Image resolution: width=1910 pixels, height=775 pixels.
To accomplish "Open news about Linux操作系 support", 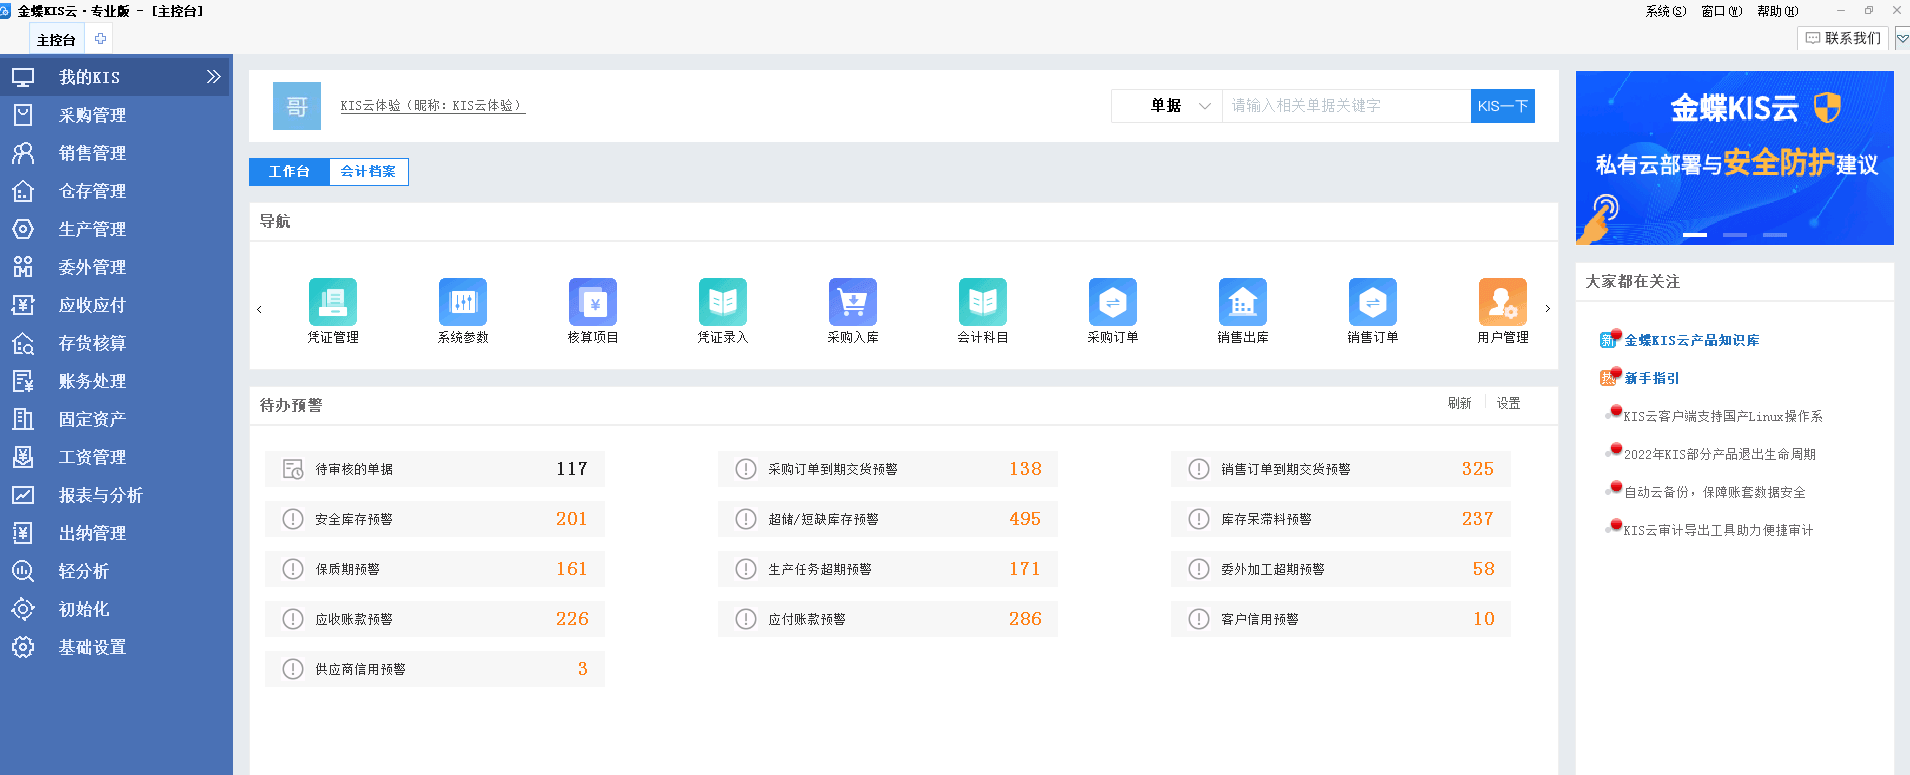I will [1723, 416].
